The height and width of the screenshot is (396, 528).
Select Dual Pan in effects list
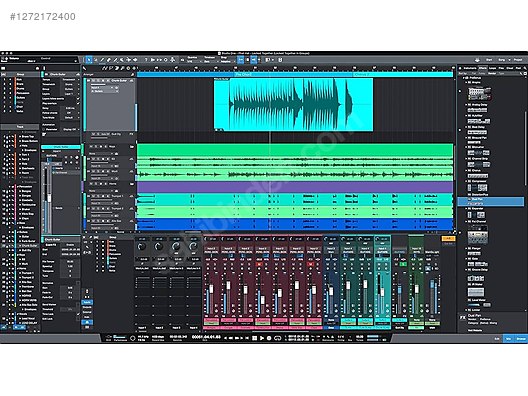click(x=490, y=201)
